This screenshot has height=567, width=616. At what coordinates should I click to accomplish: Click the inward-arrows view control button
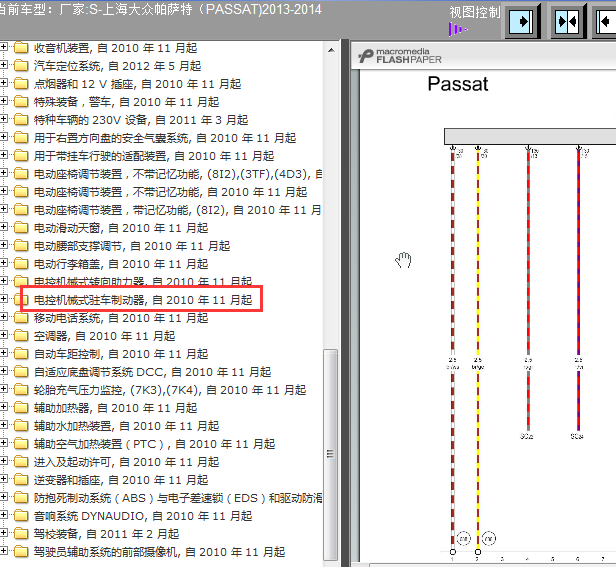click(568, 21)
